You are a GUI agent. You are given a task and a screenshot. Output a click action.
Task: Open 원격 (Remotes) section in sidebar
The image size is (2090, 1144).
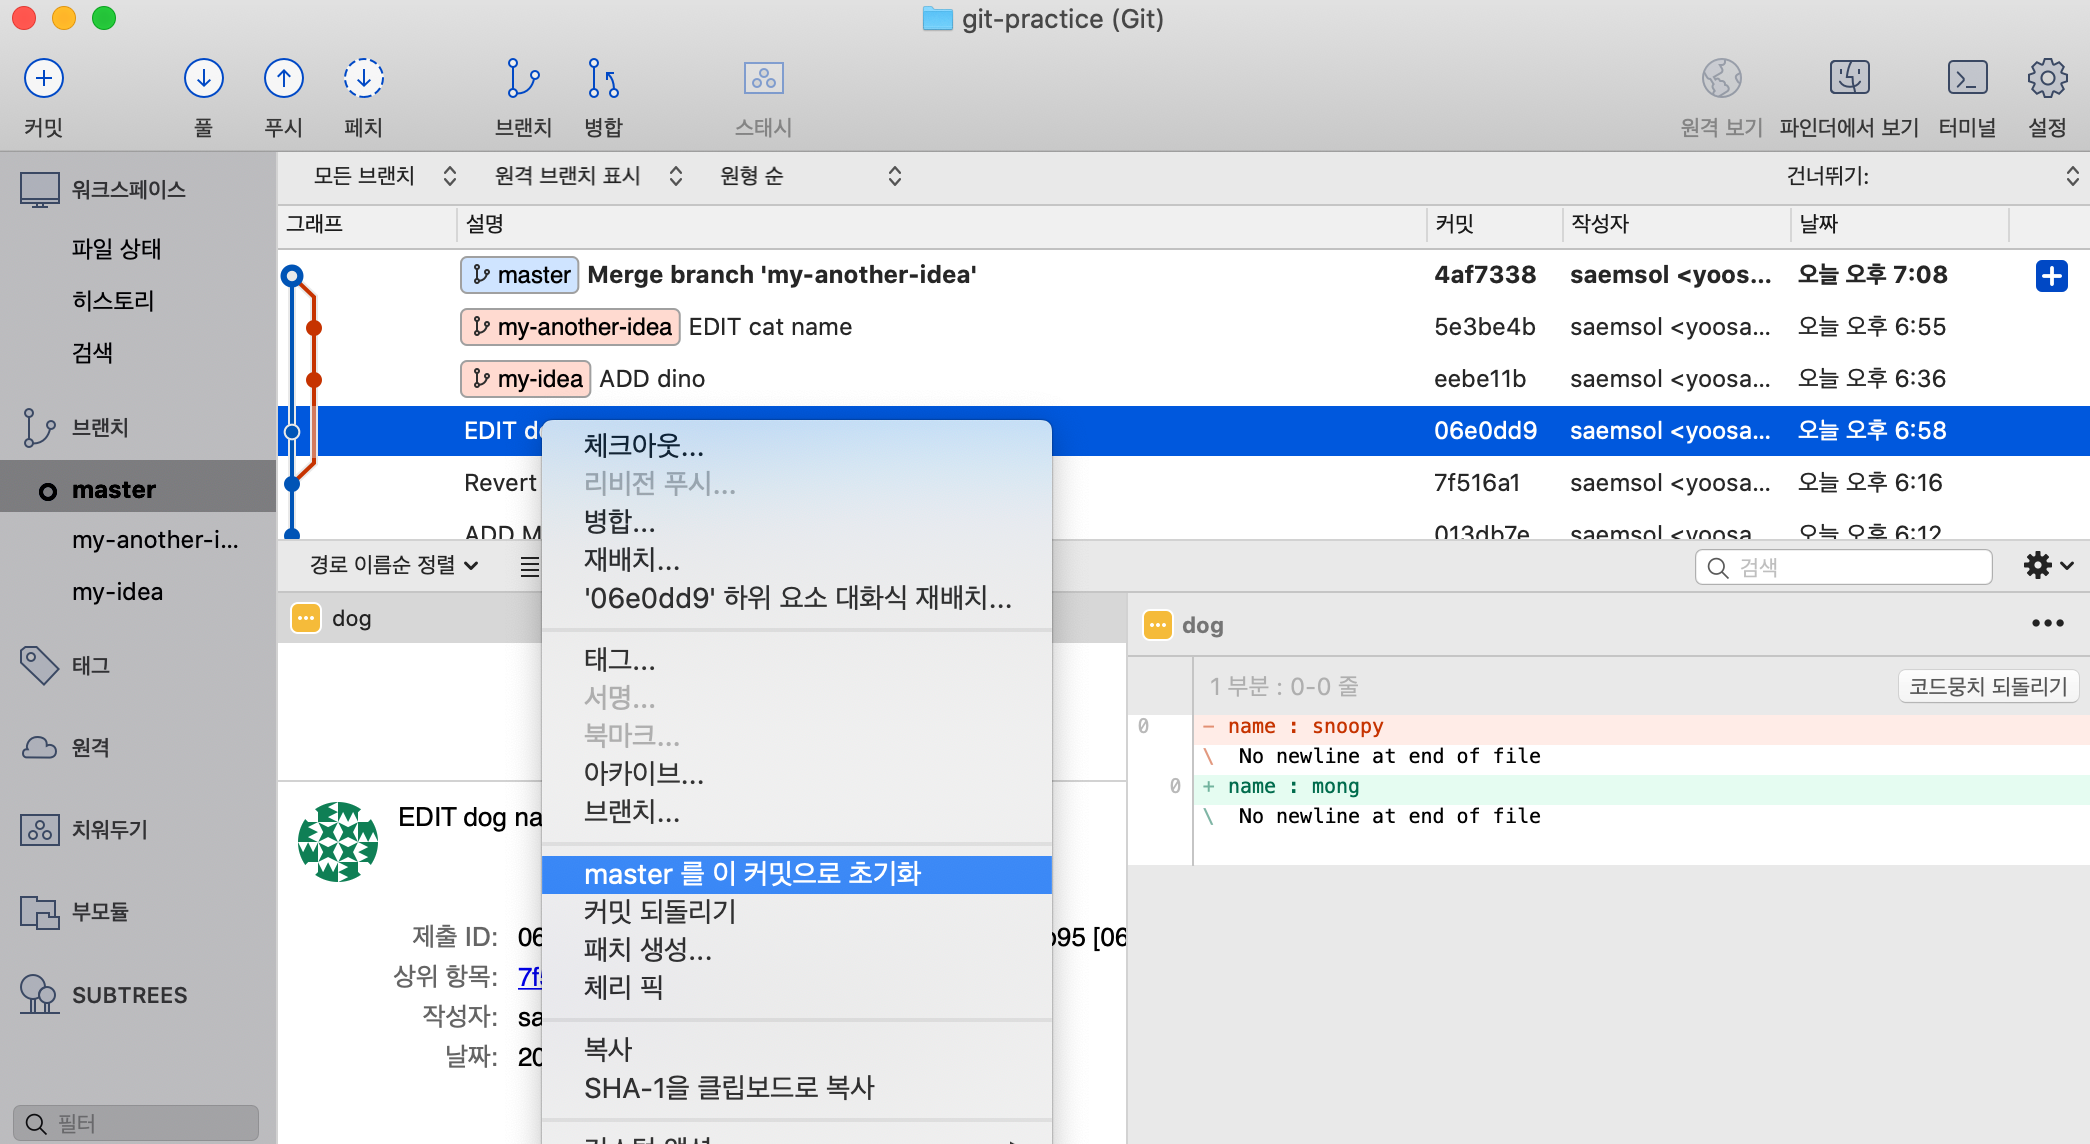pyautogui.click(x=90, y=747)
